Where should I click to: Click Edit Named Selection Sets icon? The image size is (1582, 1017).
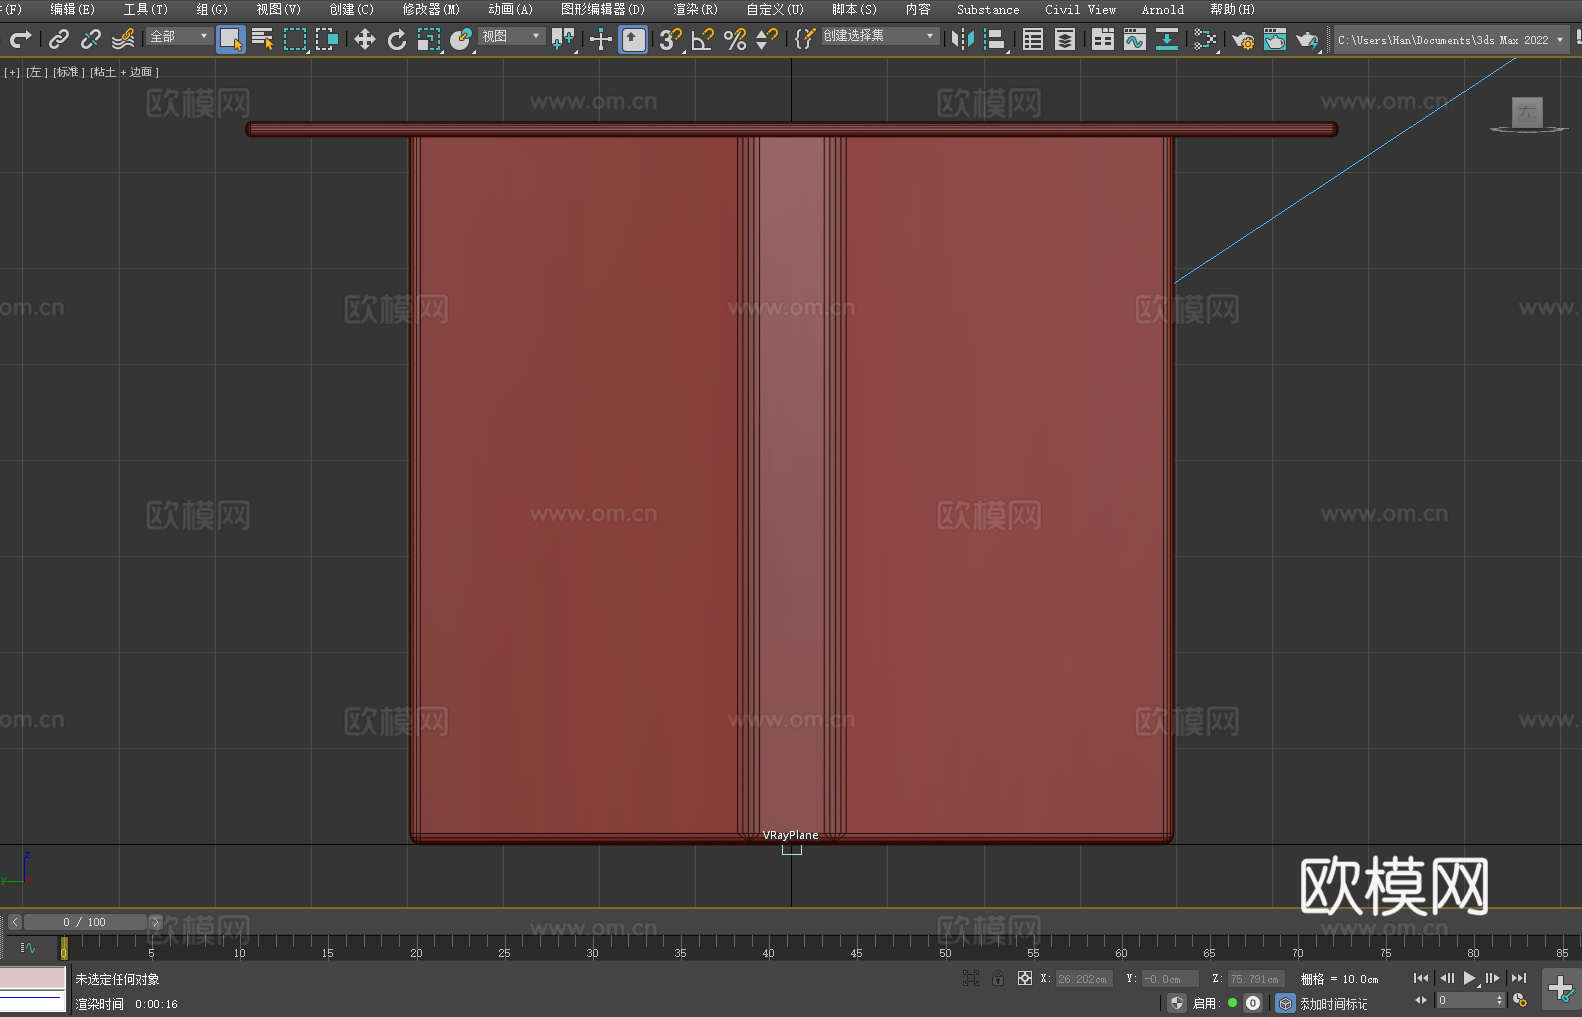[804, 39]
